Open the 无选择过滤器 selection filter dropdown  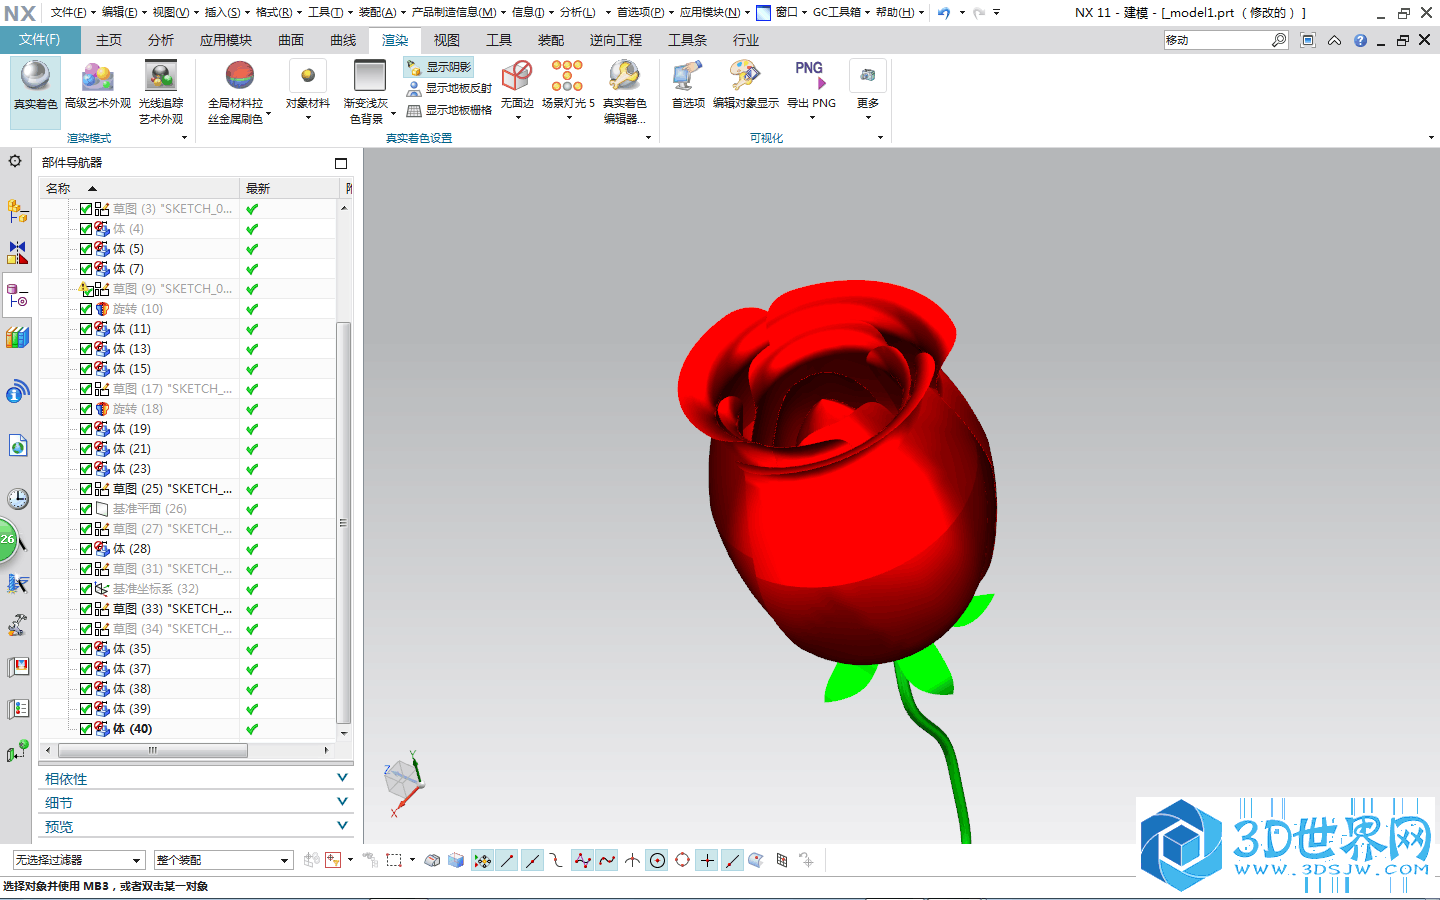(79, 860)
